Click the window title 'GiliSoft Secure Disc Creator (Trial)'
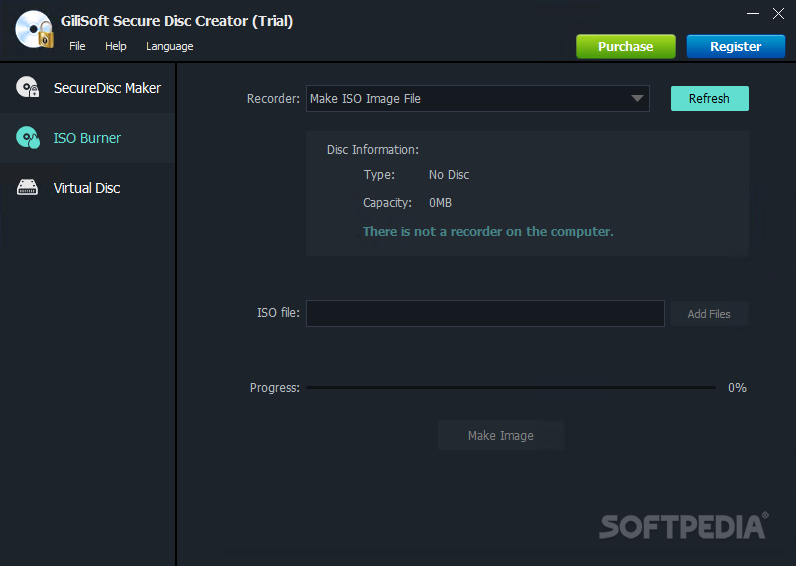This screenshot has width=796, height=566. click(x=177, y=21)
